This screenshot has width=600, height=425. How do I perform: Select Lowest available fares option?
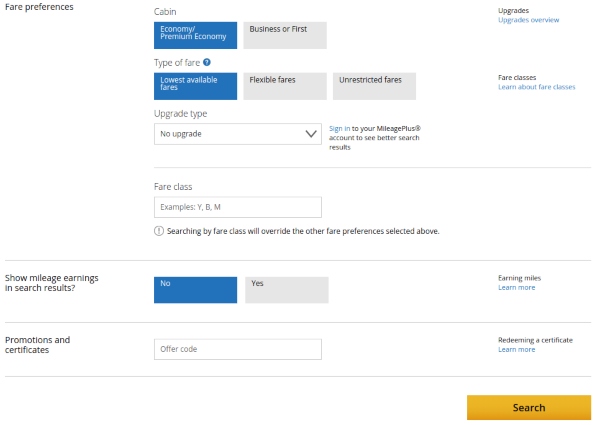[196, 85]
